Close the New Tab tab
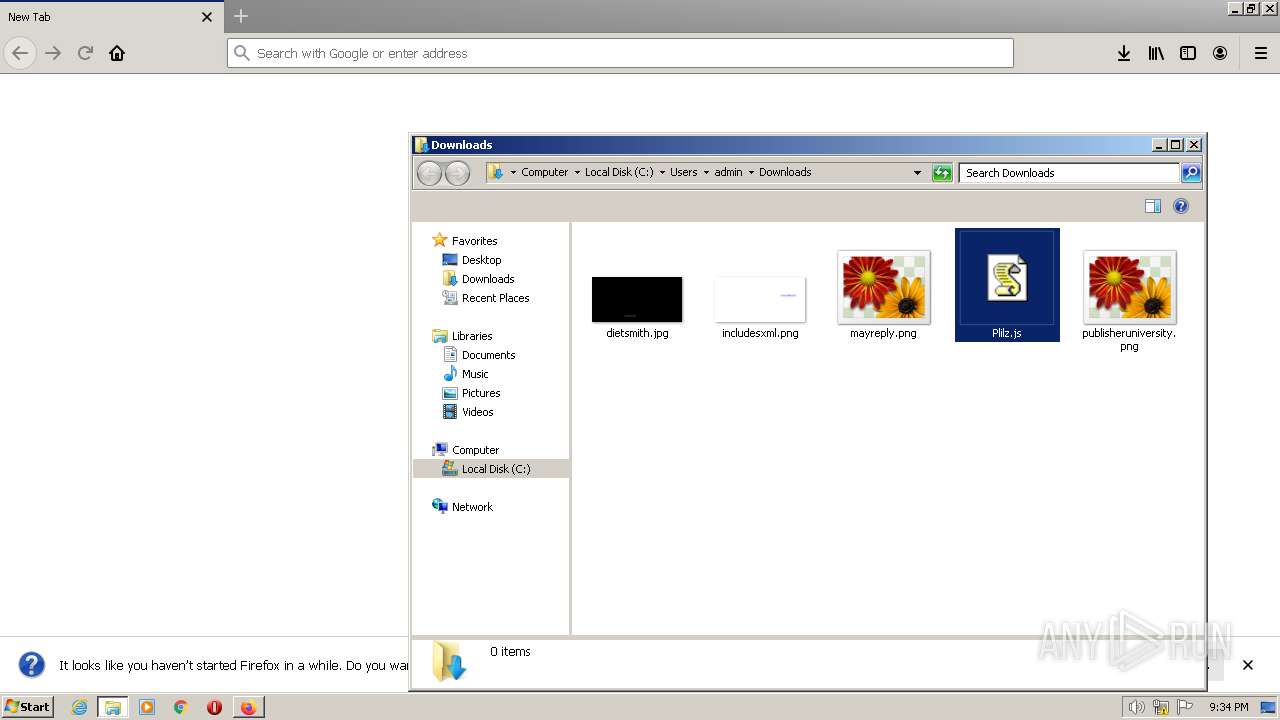This screenshot has width=1280, height=720. [x=207, y=17]
